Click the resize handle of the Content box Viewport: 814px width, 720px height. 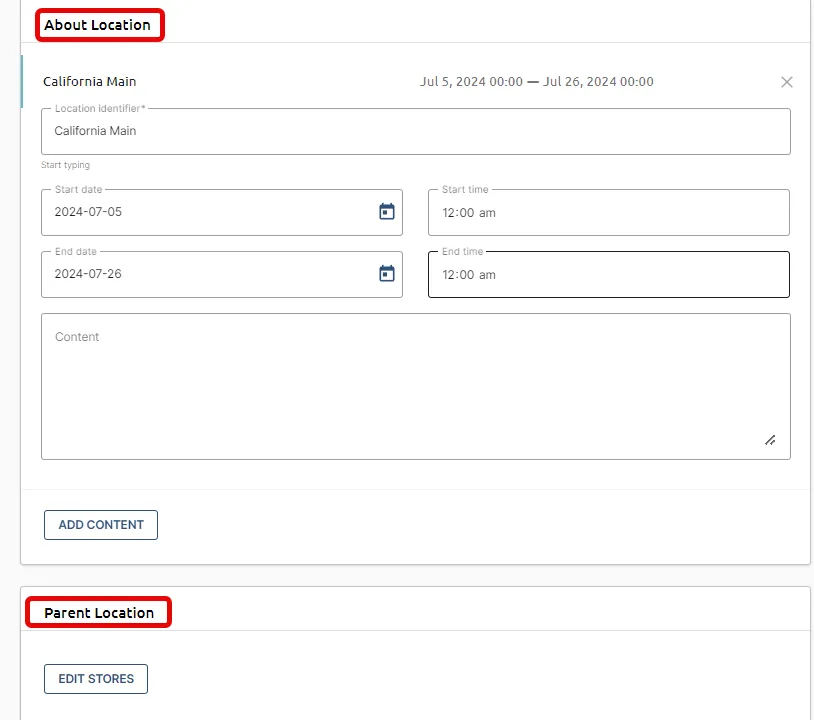click(770, 440)
